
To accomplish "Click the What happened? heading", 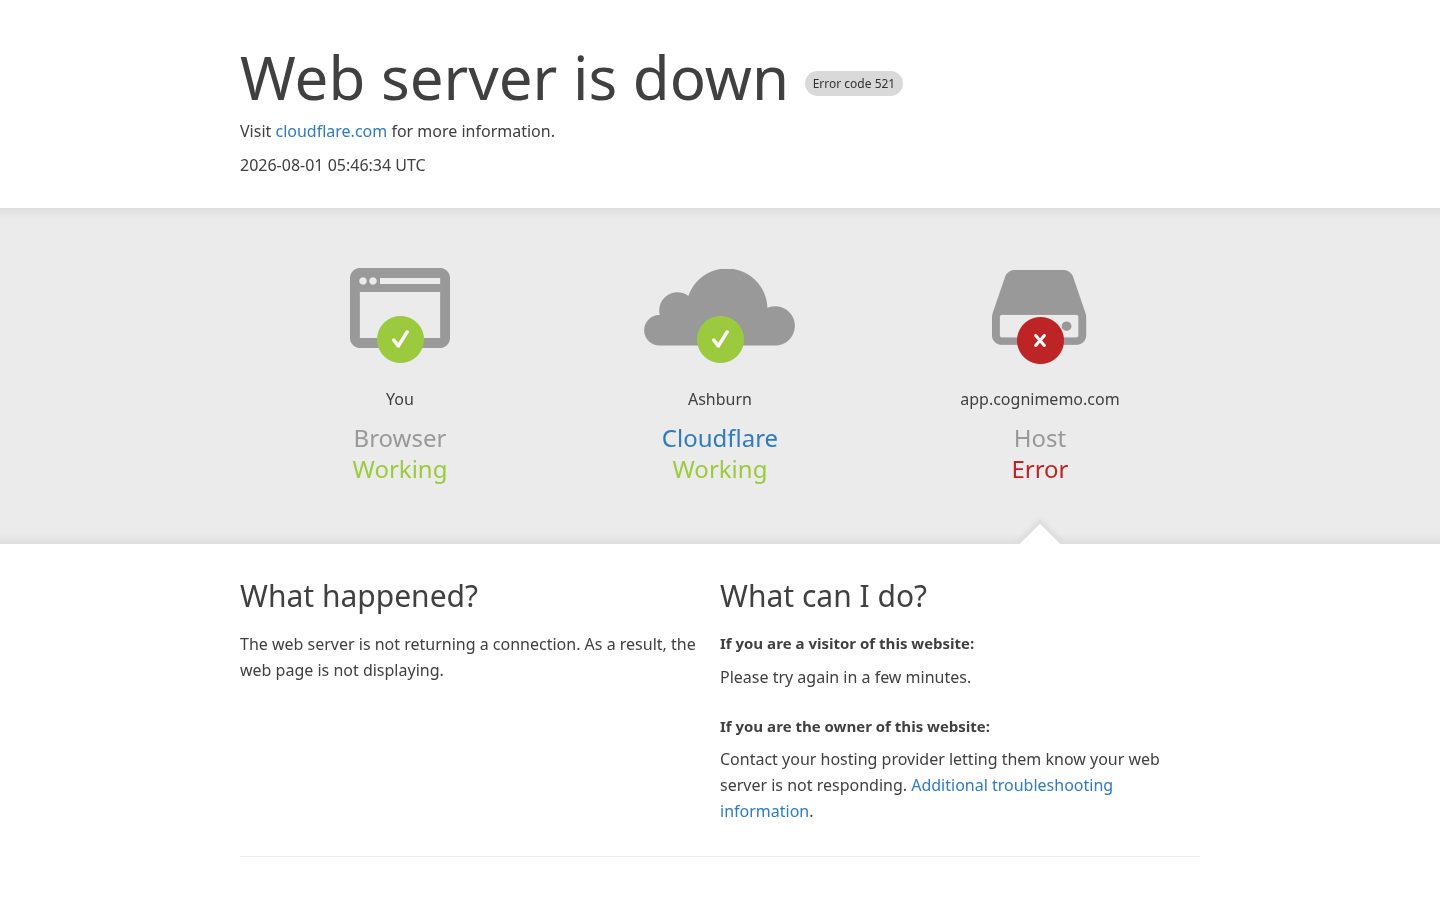I will tap(359, 596).
